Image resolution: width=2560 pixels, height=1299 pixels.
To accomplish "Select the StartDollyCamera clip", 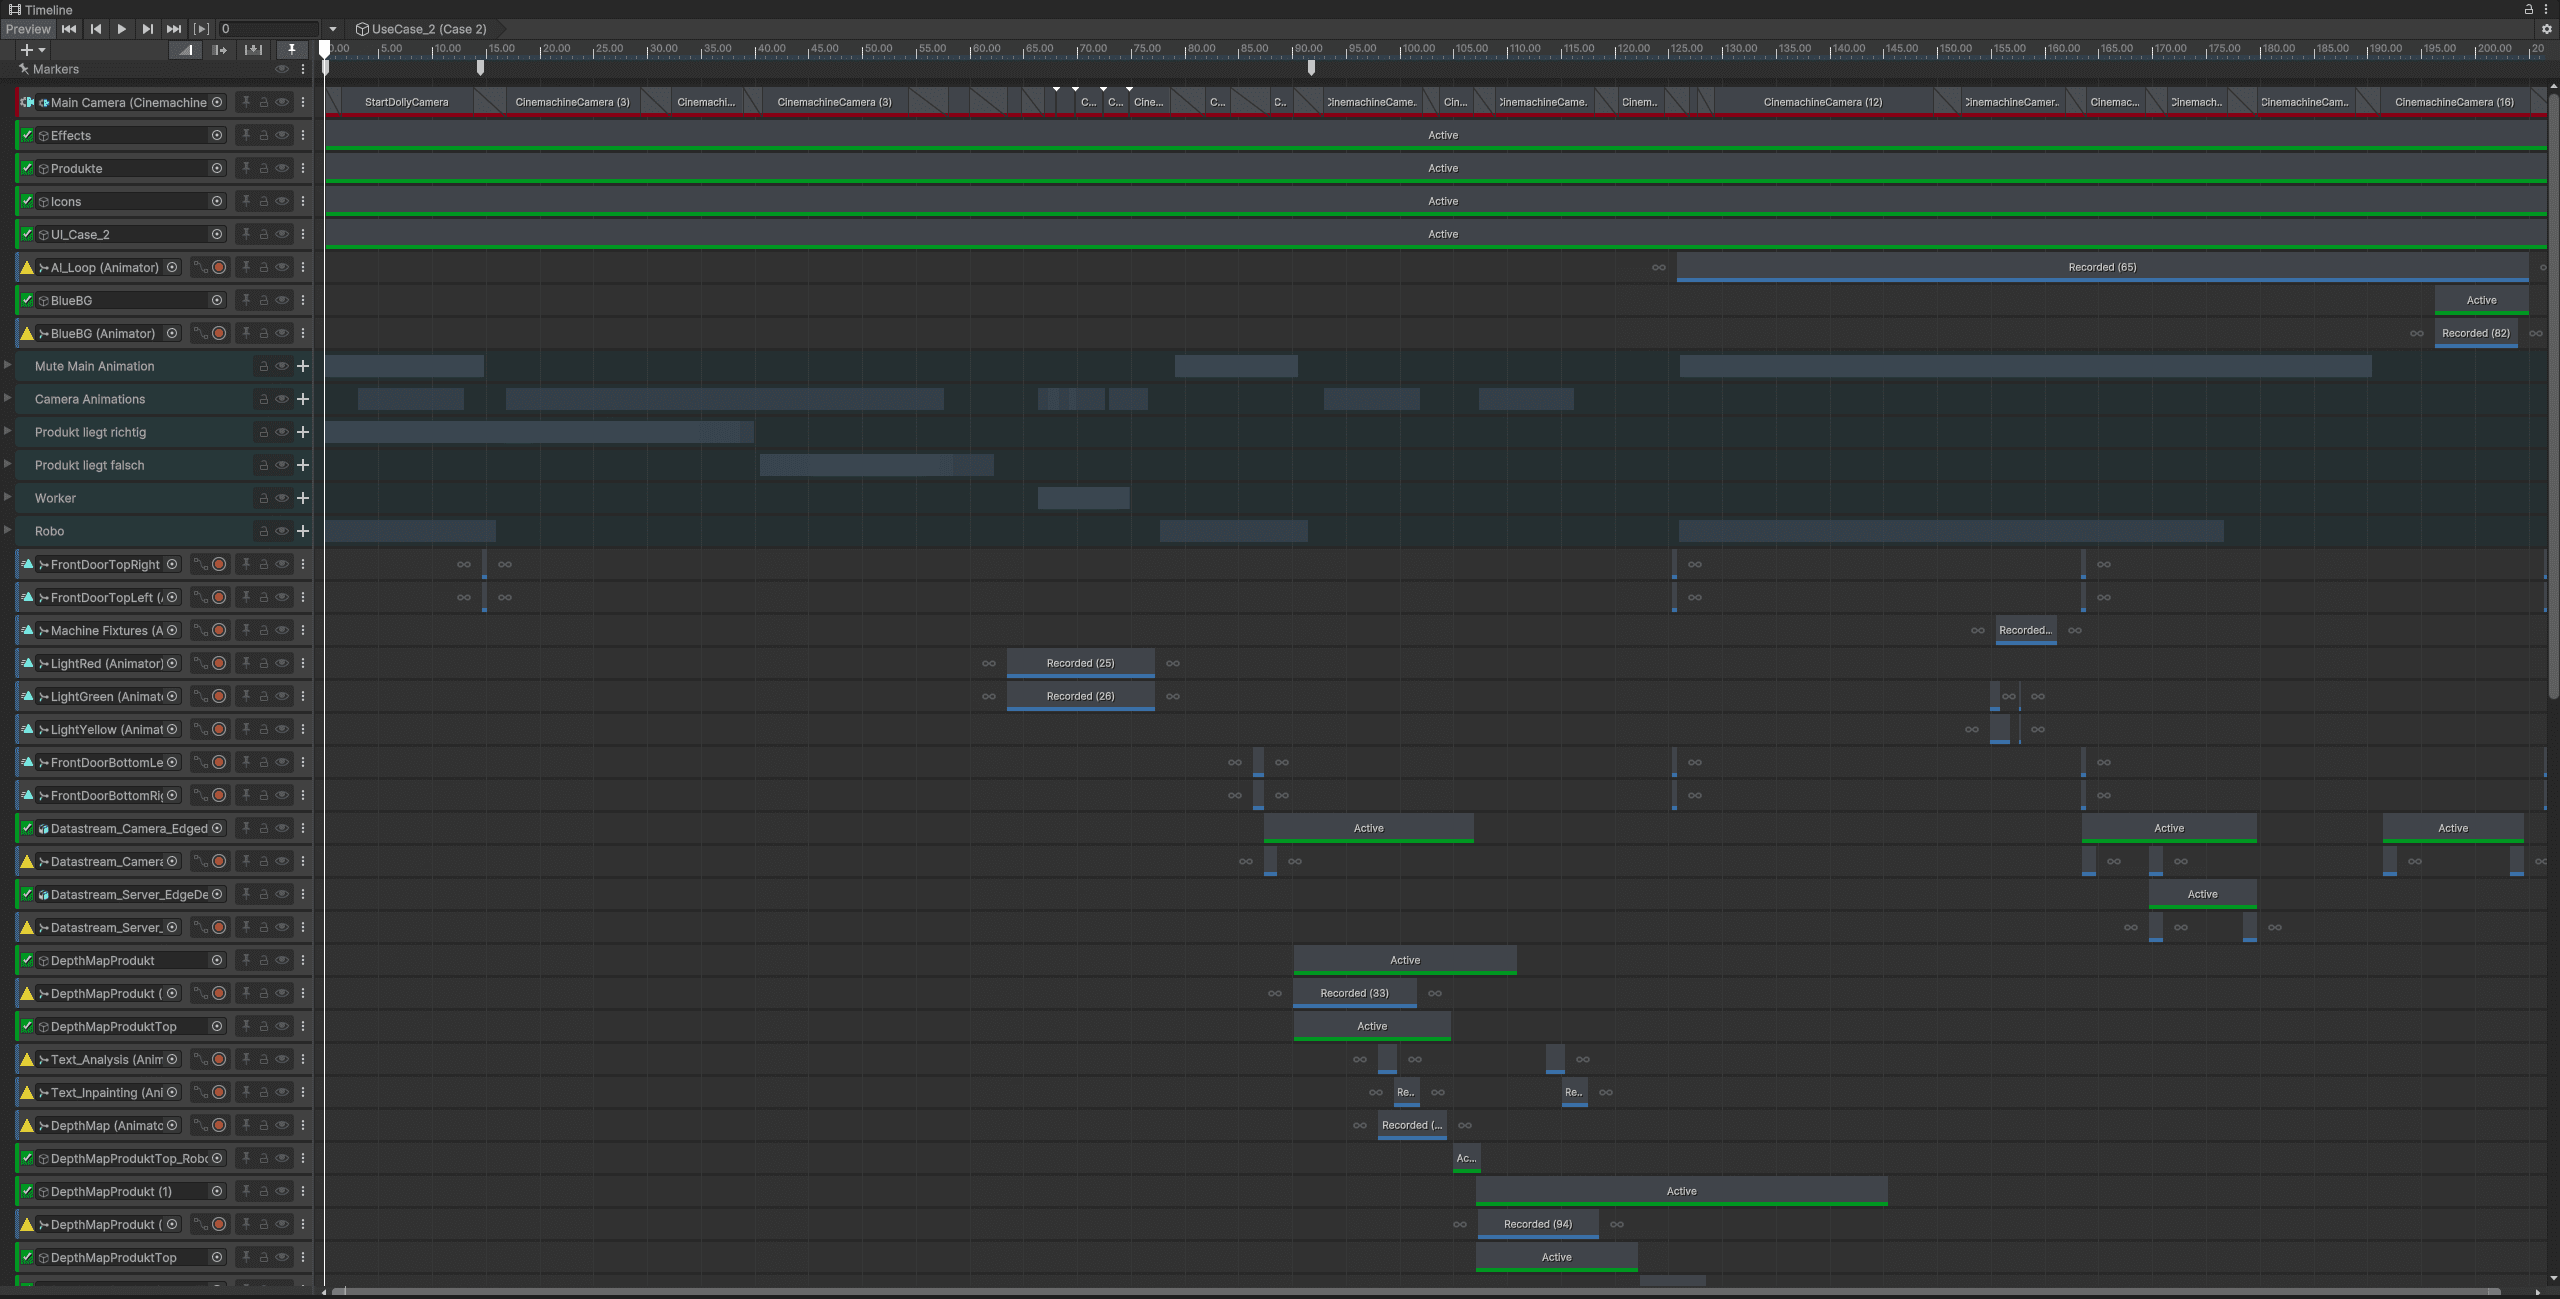I will click(407, 102).
